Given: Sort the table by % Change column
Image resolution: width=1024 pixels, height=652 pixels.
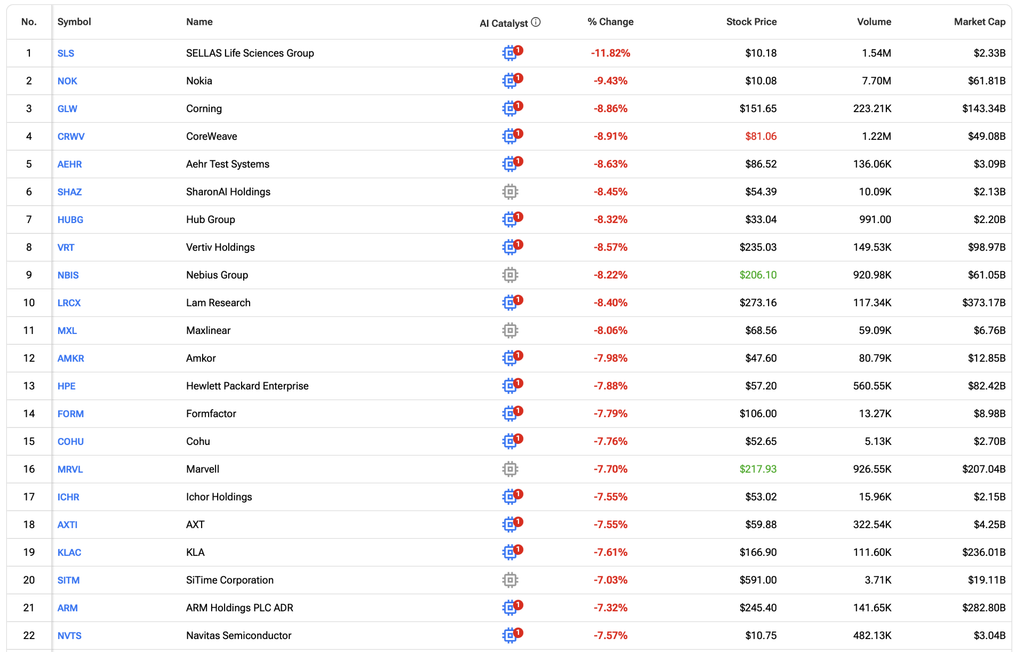Looking at the screenshot, I should (610, 22).
